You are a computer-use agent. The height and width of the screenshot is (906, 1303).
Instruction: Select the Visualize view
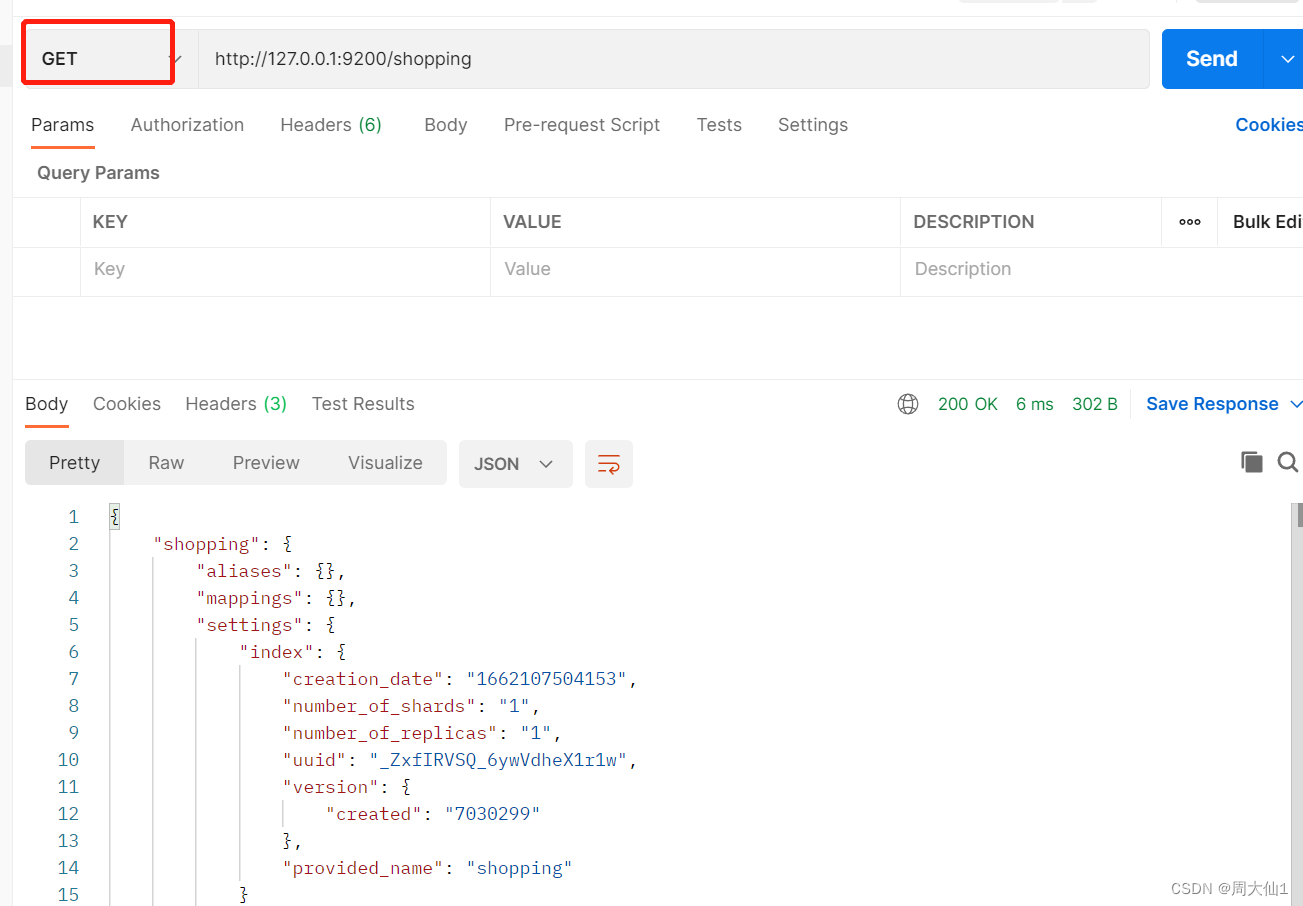pos(385,463)
